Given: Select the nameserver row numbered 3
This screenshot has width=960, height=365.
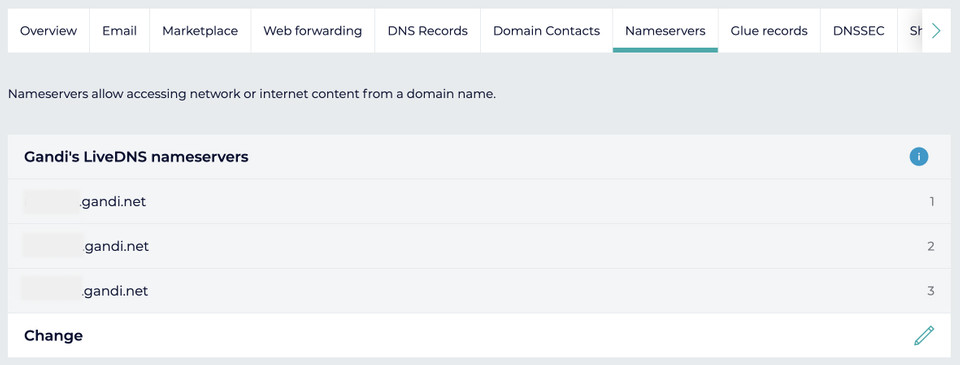Looking at the screenshot, I should [x=480, y=291].
